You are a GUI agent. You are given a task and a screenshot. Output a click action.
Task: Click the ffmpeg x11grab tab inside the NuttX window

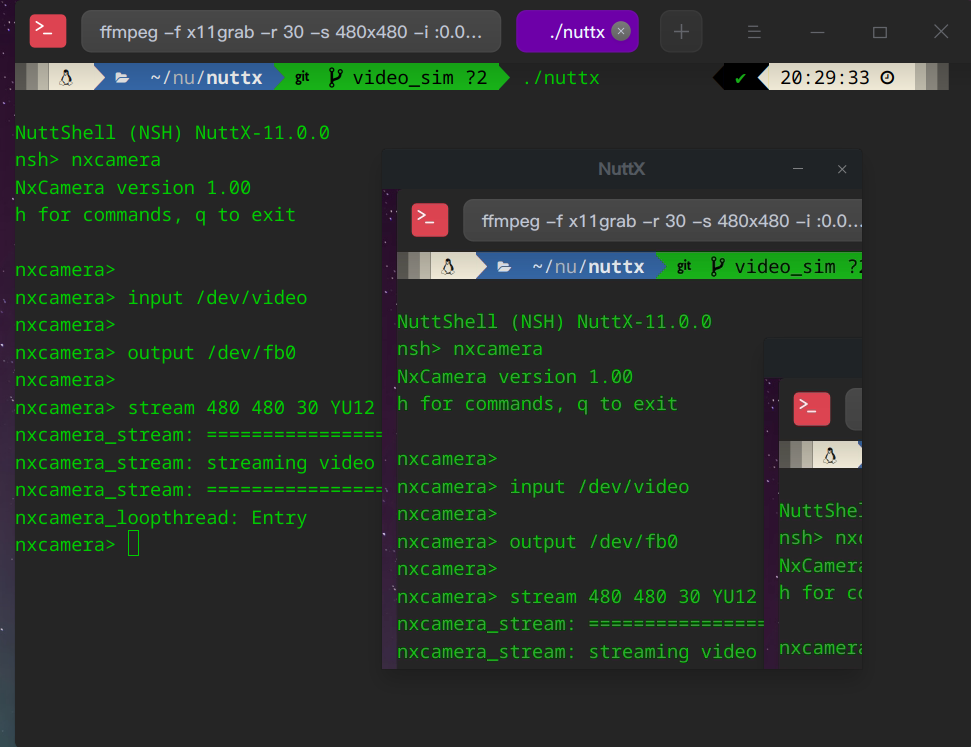pyautogui.click(x=663, y=221)
